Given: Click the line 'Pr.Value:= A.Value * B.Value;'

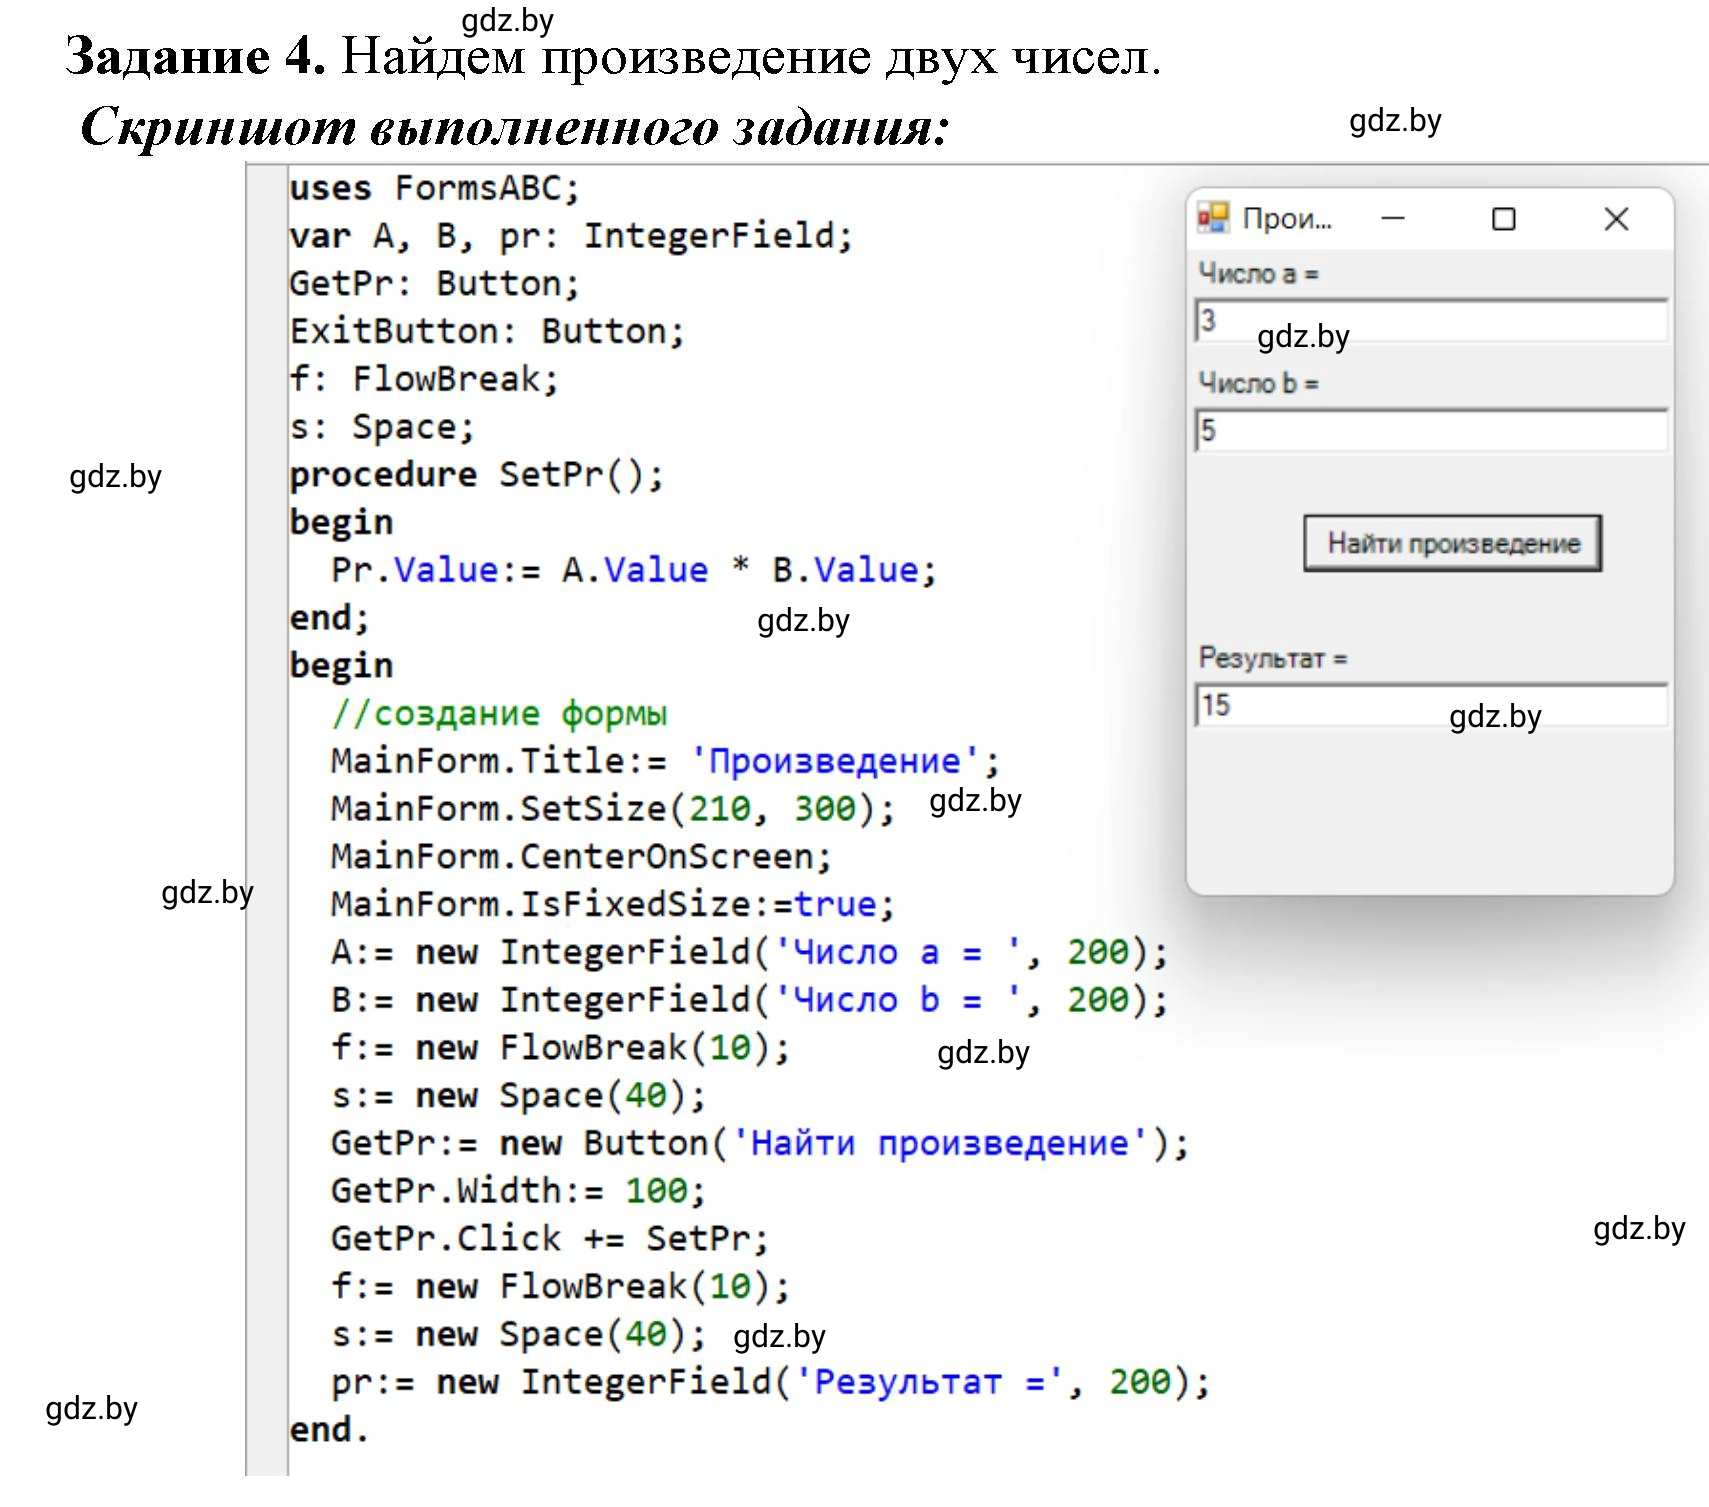Looking at the screenshot, I should [634, 570].
